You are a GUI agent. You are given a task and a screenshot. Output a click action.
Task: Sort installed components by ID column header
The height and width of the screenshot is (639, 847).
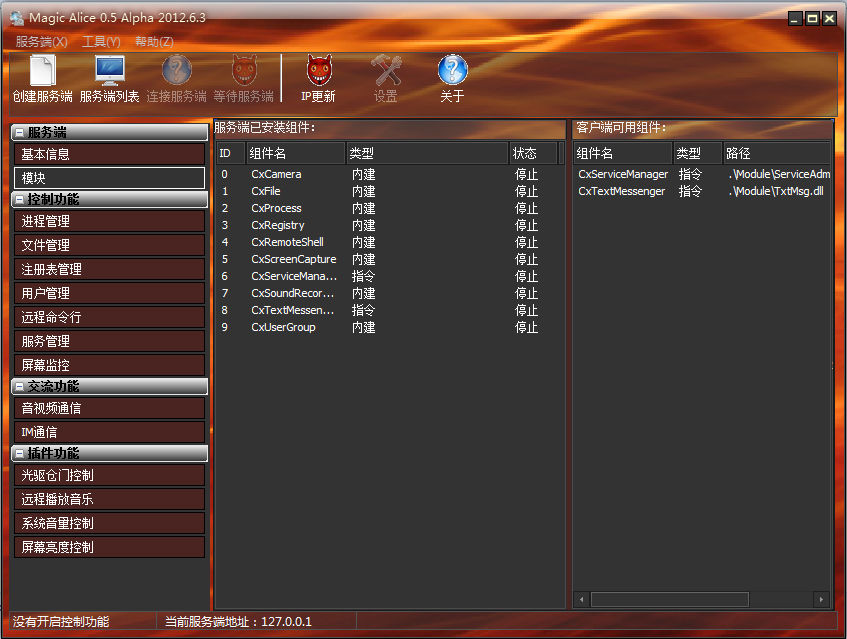[x=231, y=153]
